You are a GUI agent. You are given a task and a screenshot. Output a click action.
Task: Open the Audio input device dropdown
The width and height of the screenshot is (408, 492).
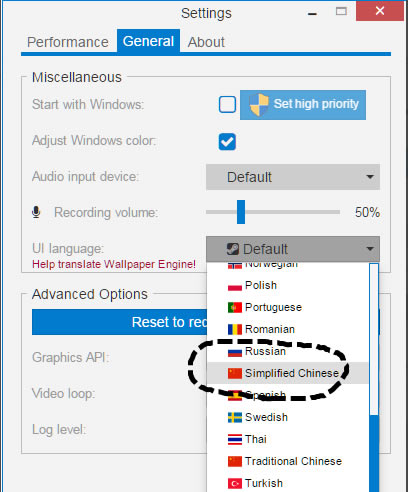(293, 177)
